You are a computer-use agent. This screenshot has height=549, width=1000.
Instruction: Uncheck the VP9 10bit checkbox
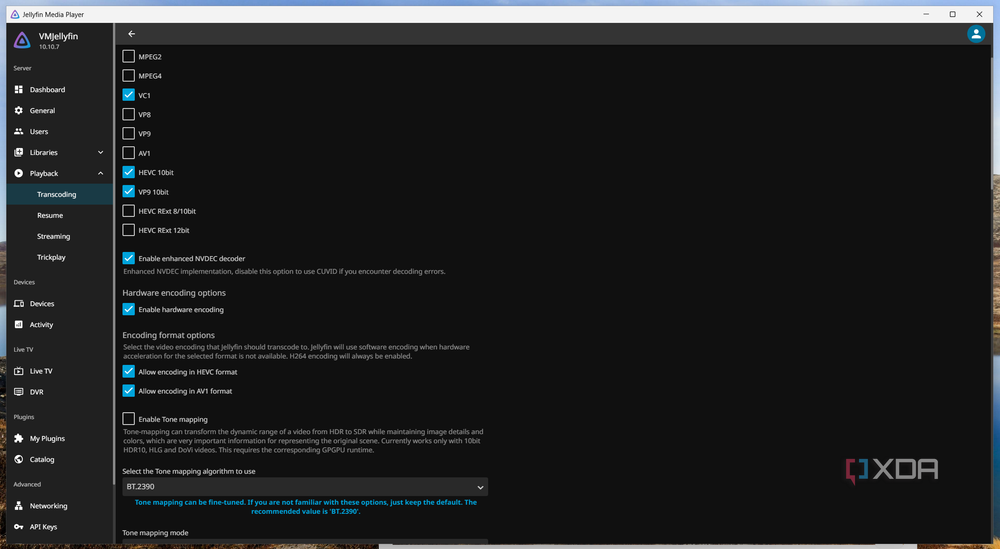128,191
